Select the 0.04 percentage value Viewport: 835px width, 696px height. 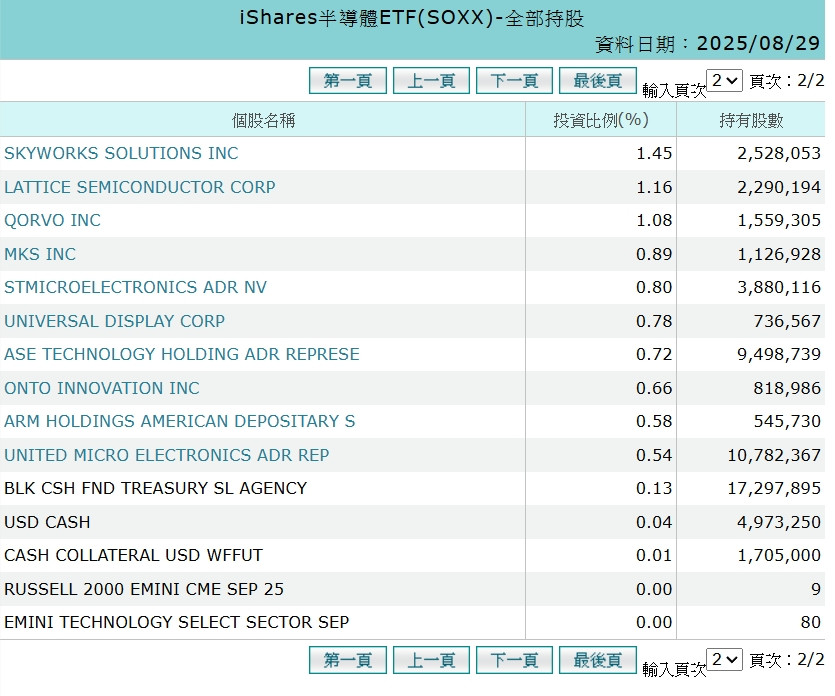click(x=654, y=523)
